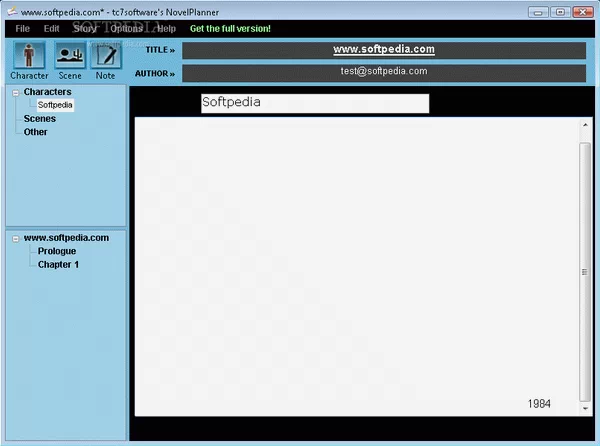Click the author field test@softpedia.com

pos(384,73)
